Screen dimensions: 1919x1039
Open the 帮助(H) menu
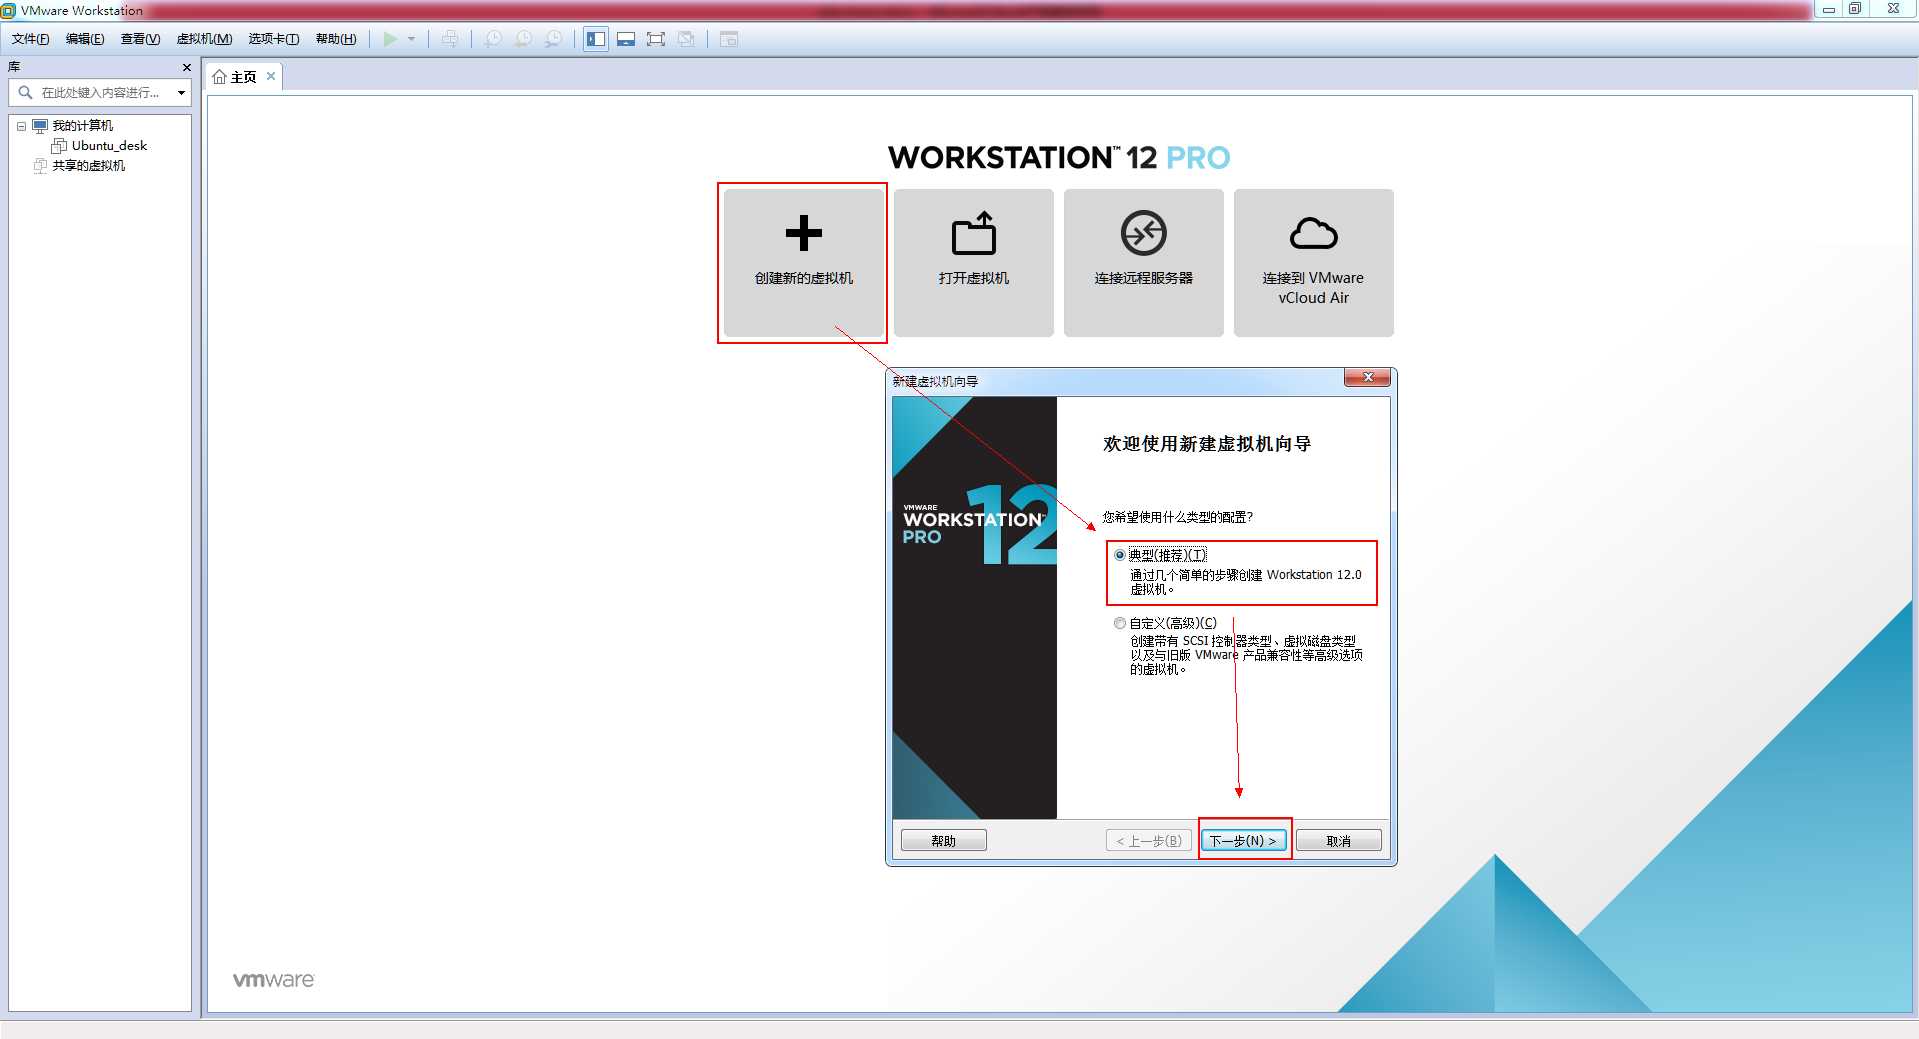point(336,39)
